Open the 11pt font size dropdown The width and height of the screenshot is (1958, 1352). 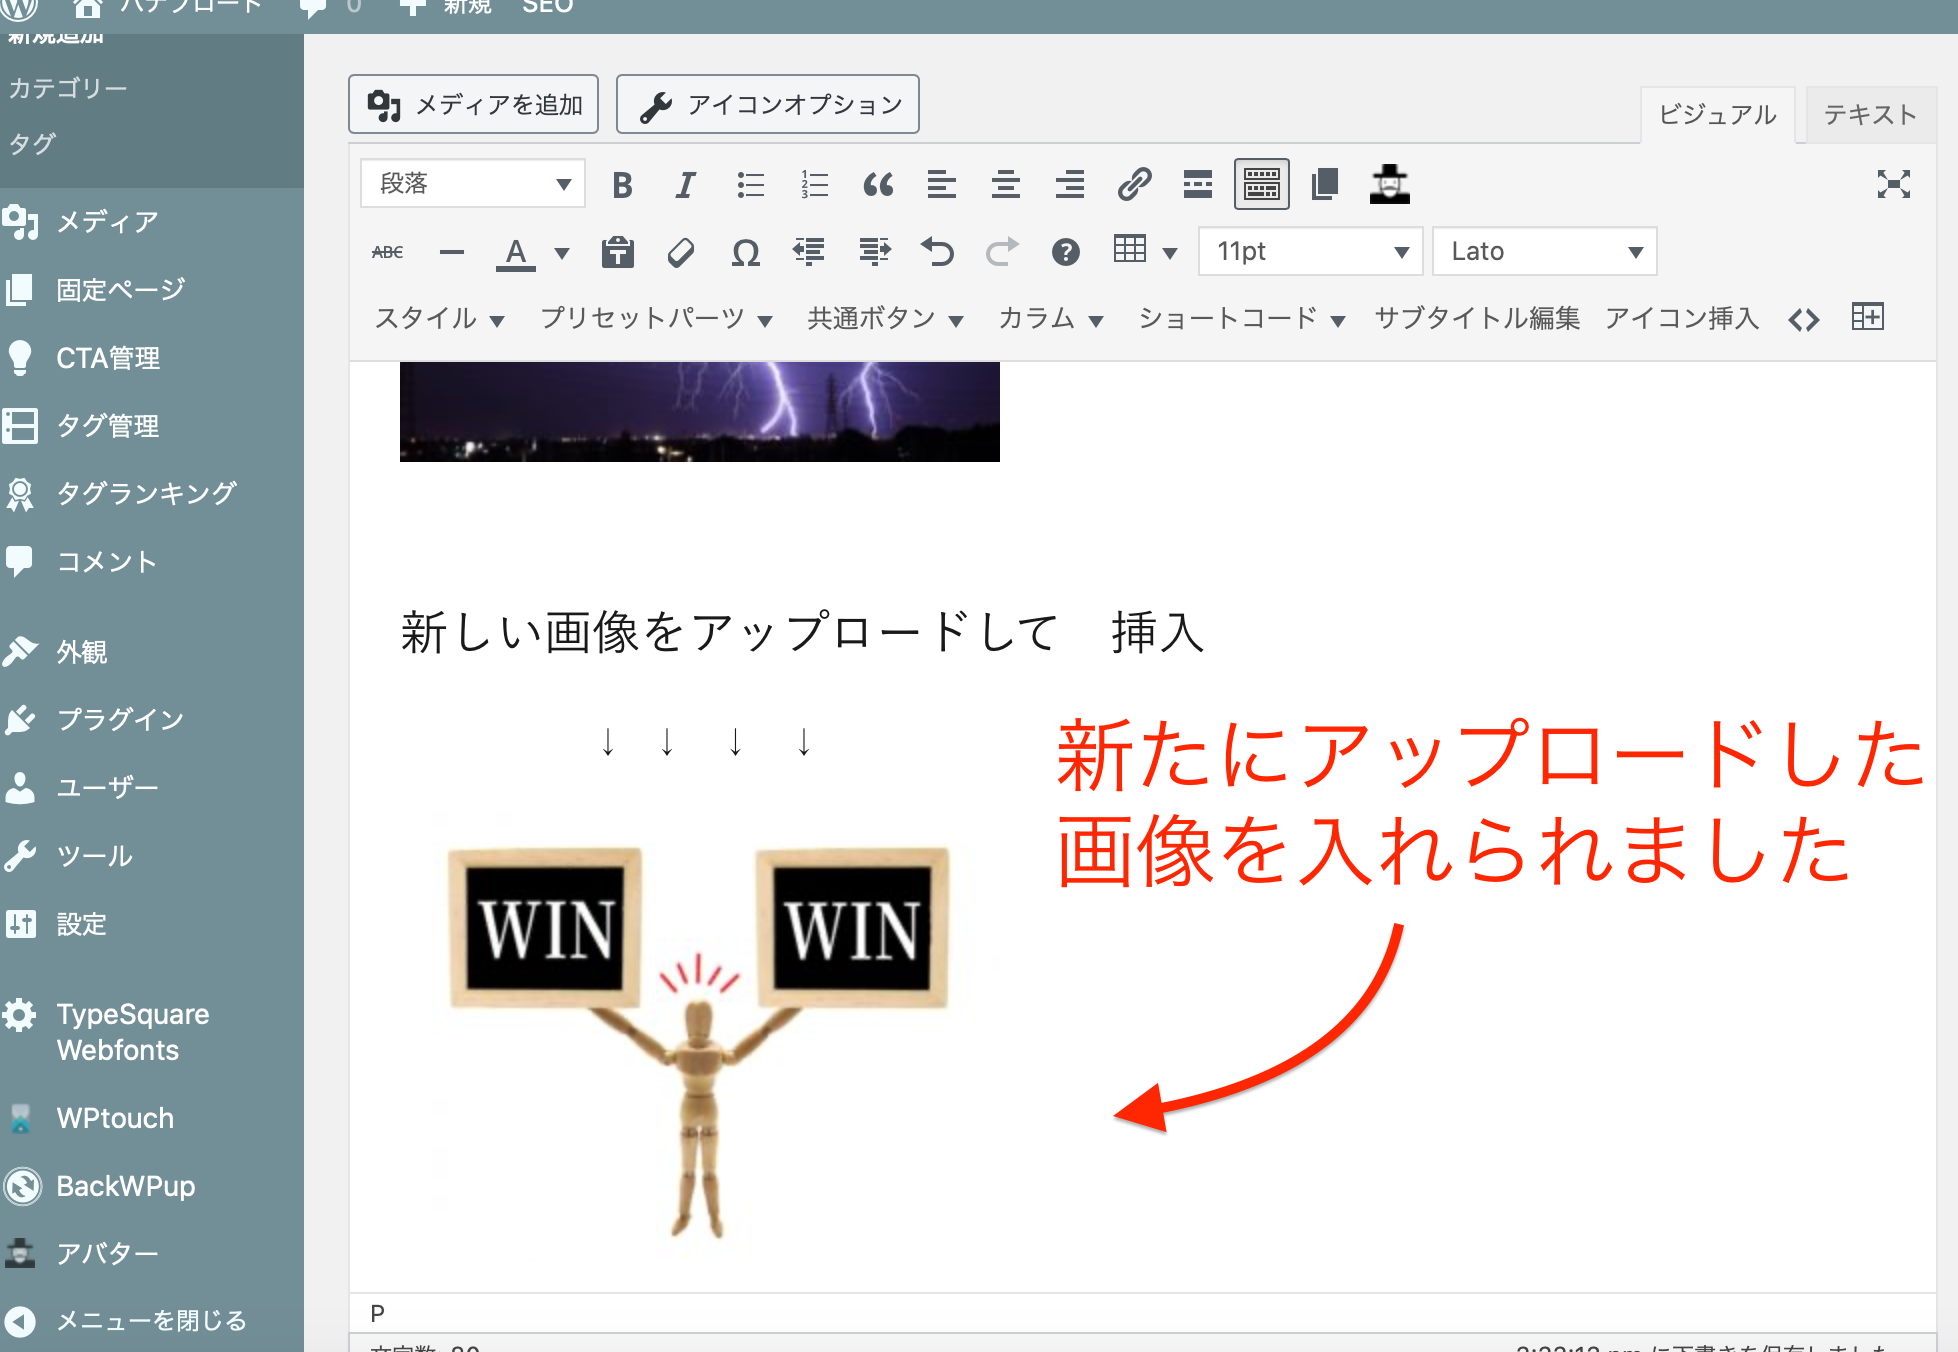(1311, 252)
